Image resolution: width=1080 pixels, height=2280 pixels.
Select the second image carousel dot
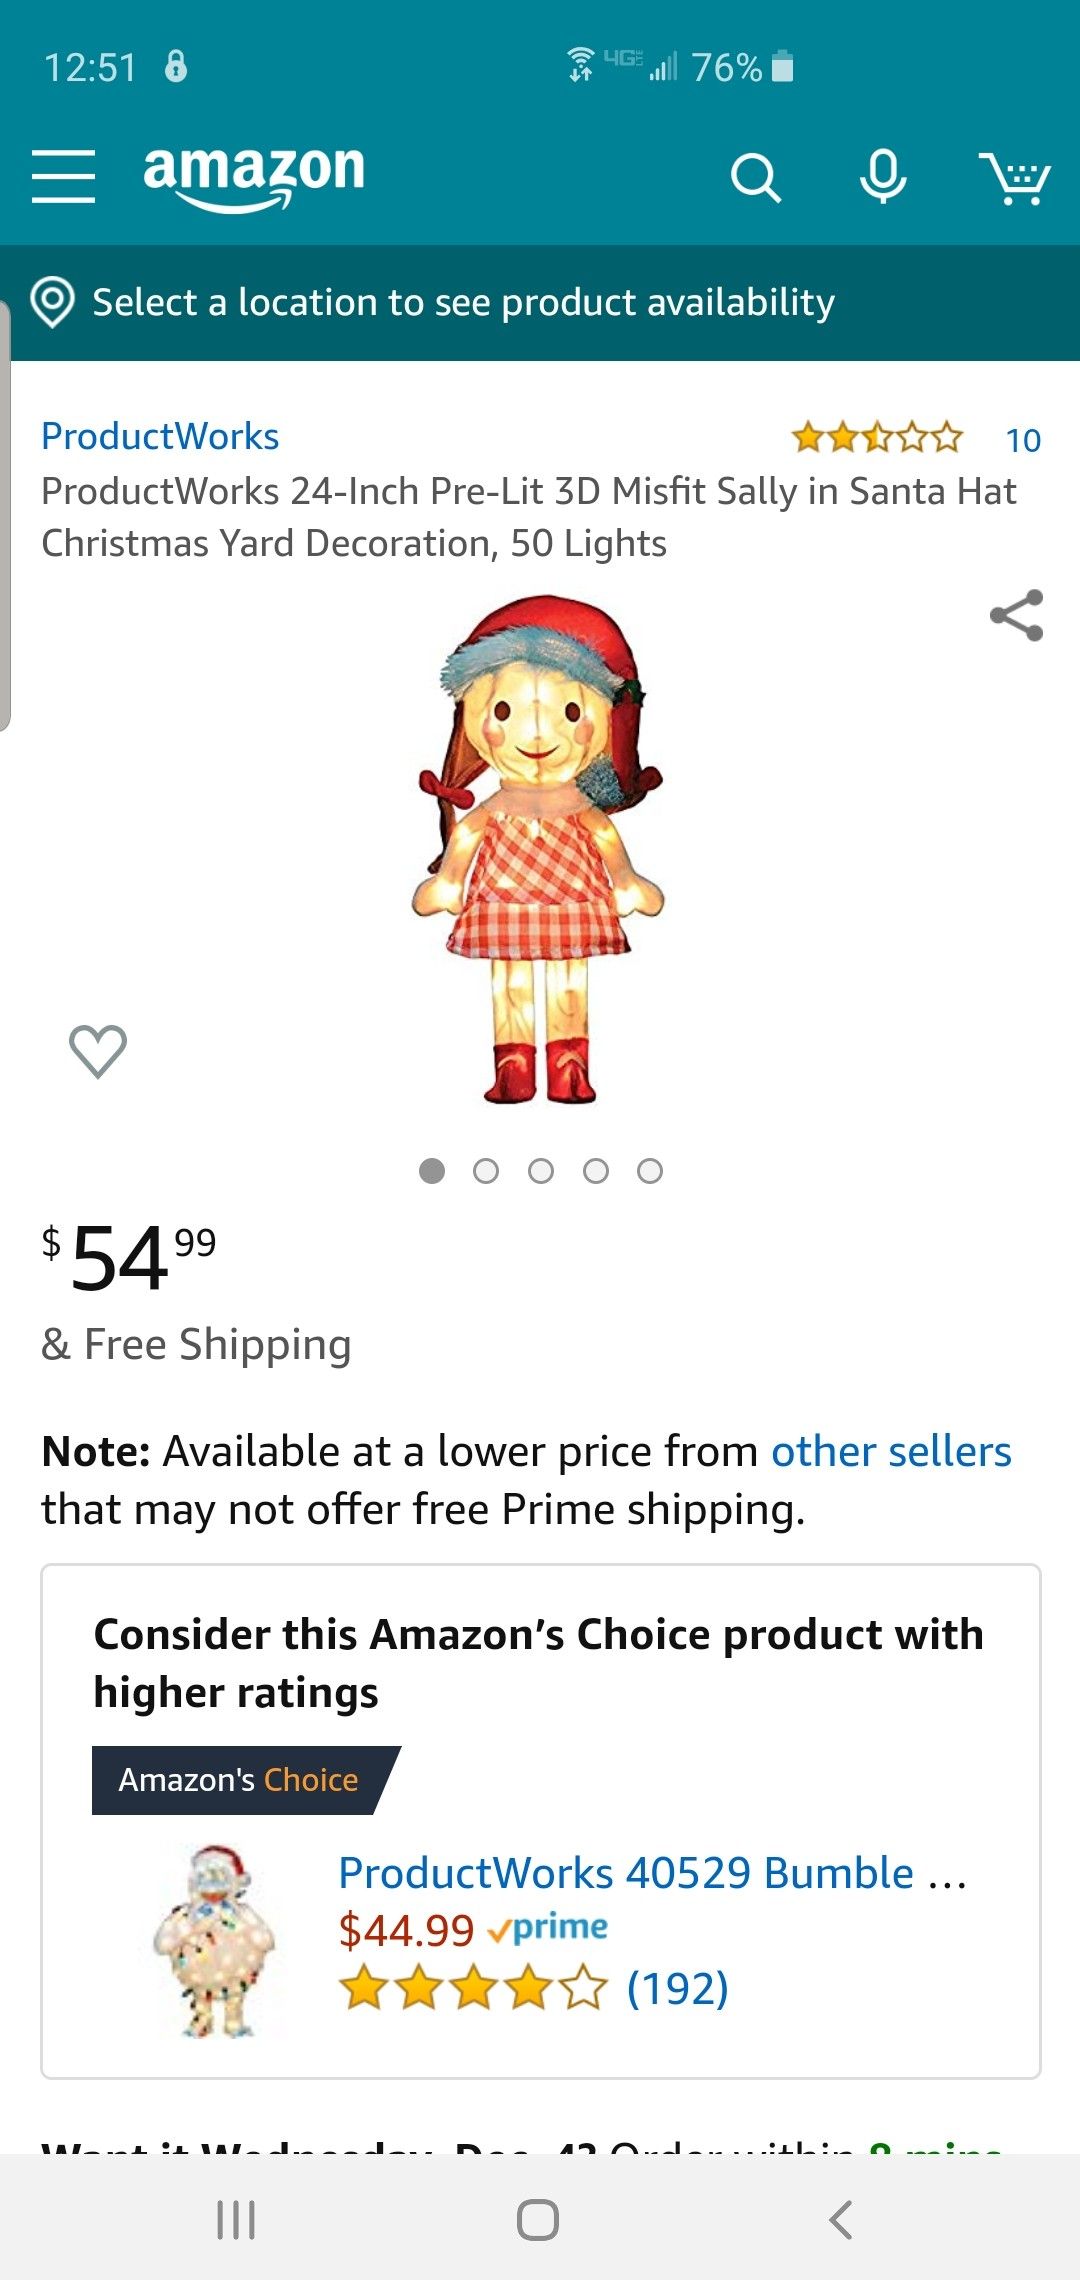(x=486, y=1171)
